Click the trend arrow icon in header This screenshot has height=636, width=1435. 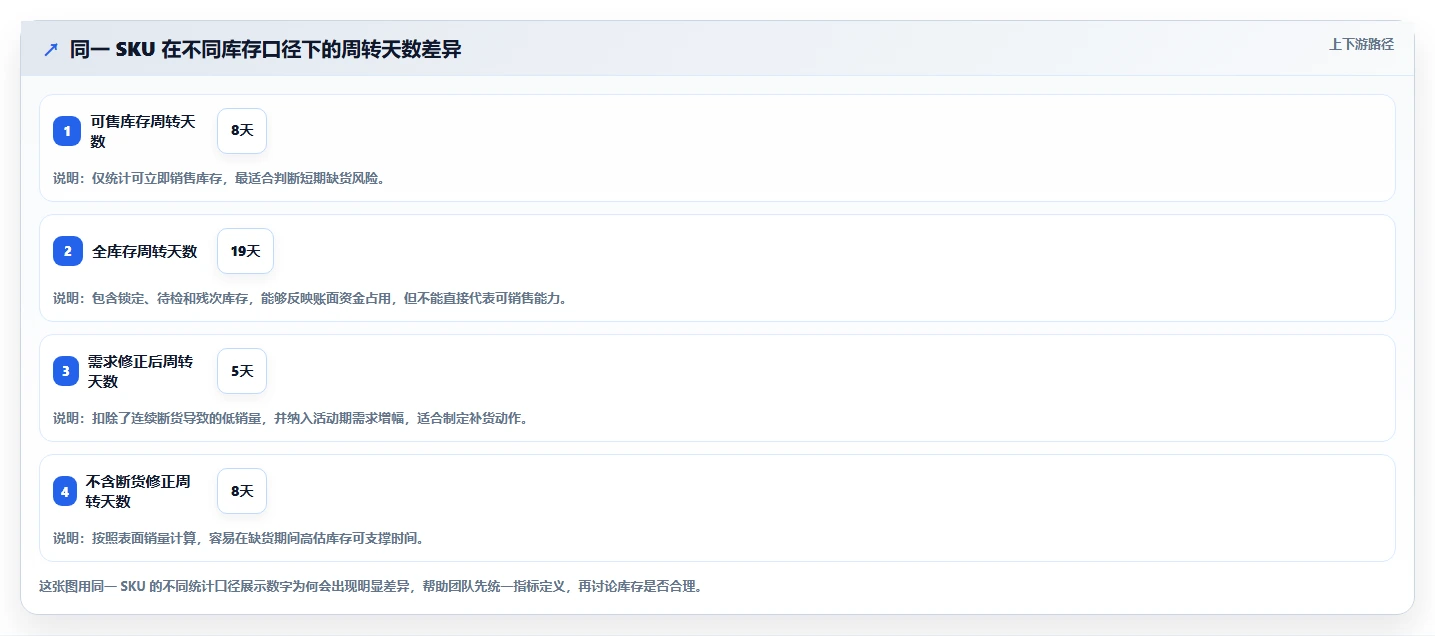51,49
